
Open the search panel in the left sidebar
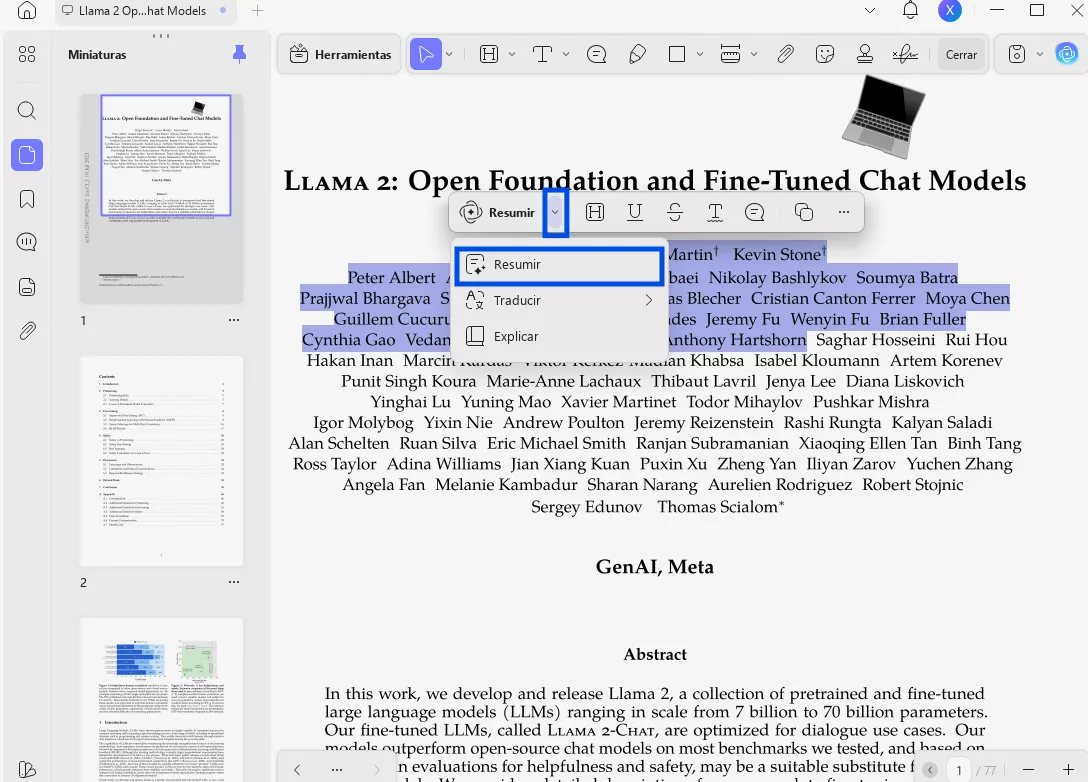pos(26,110)
